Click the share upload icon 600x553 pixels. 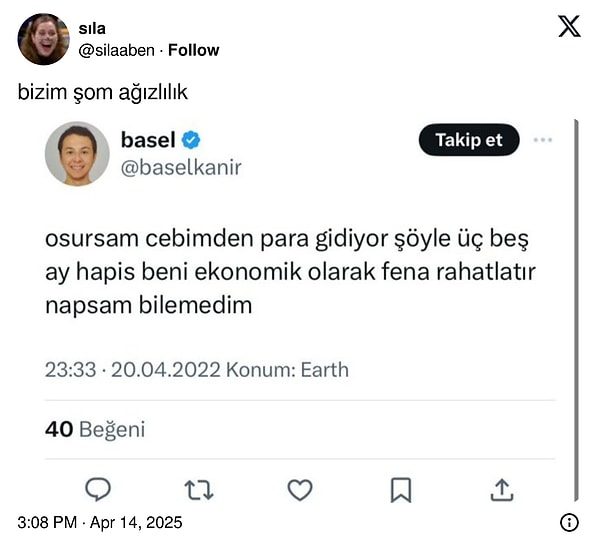tap(502, 489)
